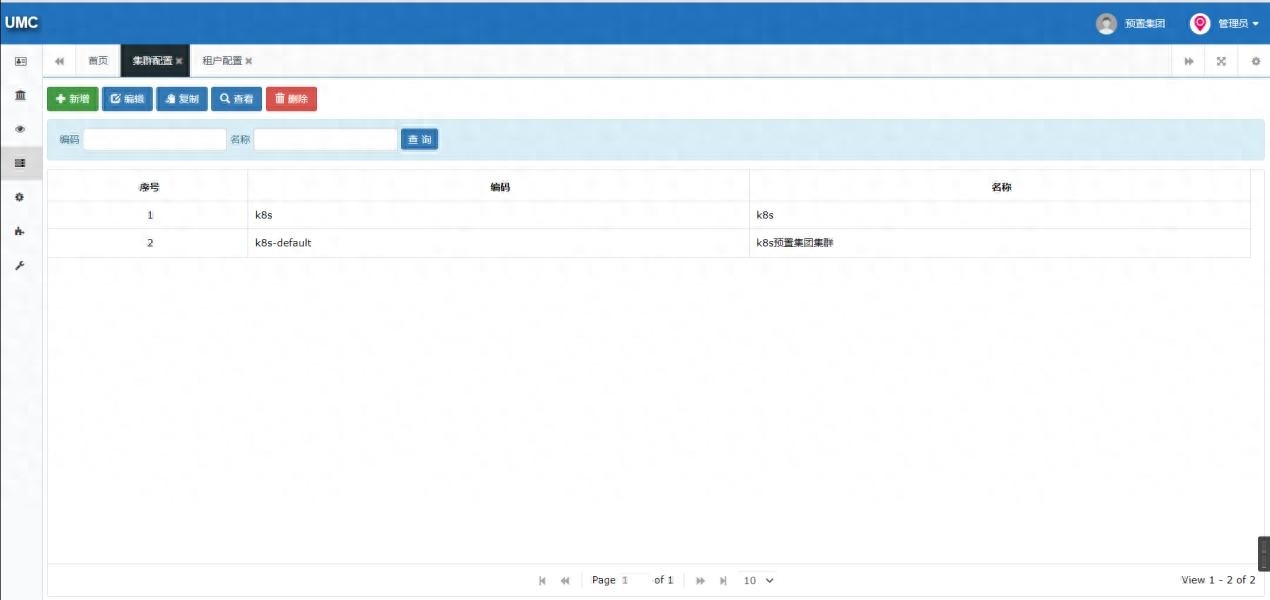Focus the 编码 filter input field

[x=155, y=140]
